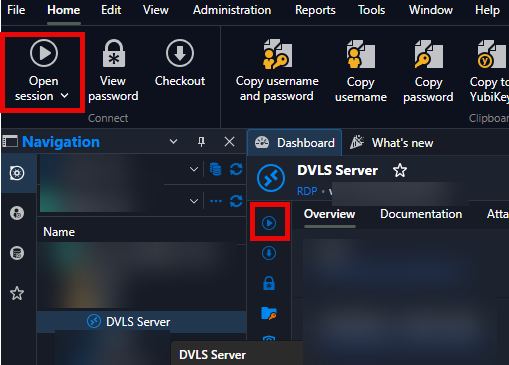Open the vault ellipsis options
The height and width of the screenshot is (365, 509).
216,201
